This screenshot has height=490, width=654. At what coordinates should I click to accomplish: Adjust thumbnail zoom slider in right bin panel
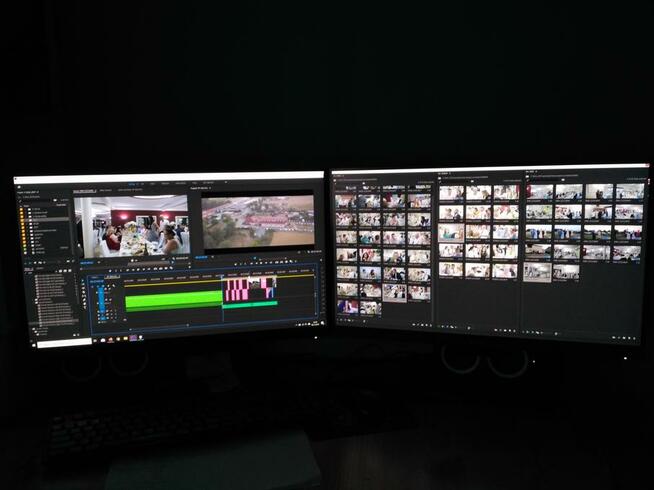556,334
